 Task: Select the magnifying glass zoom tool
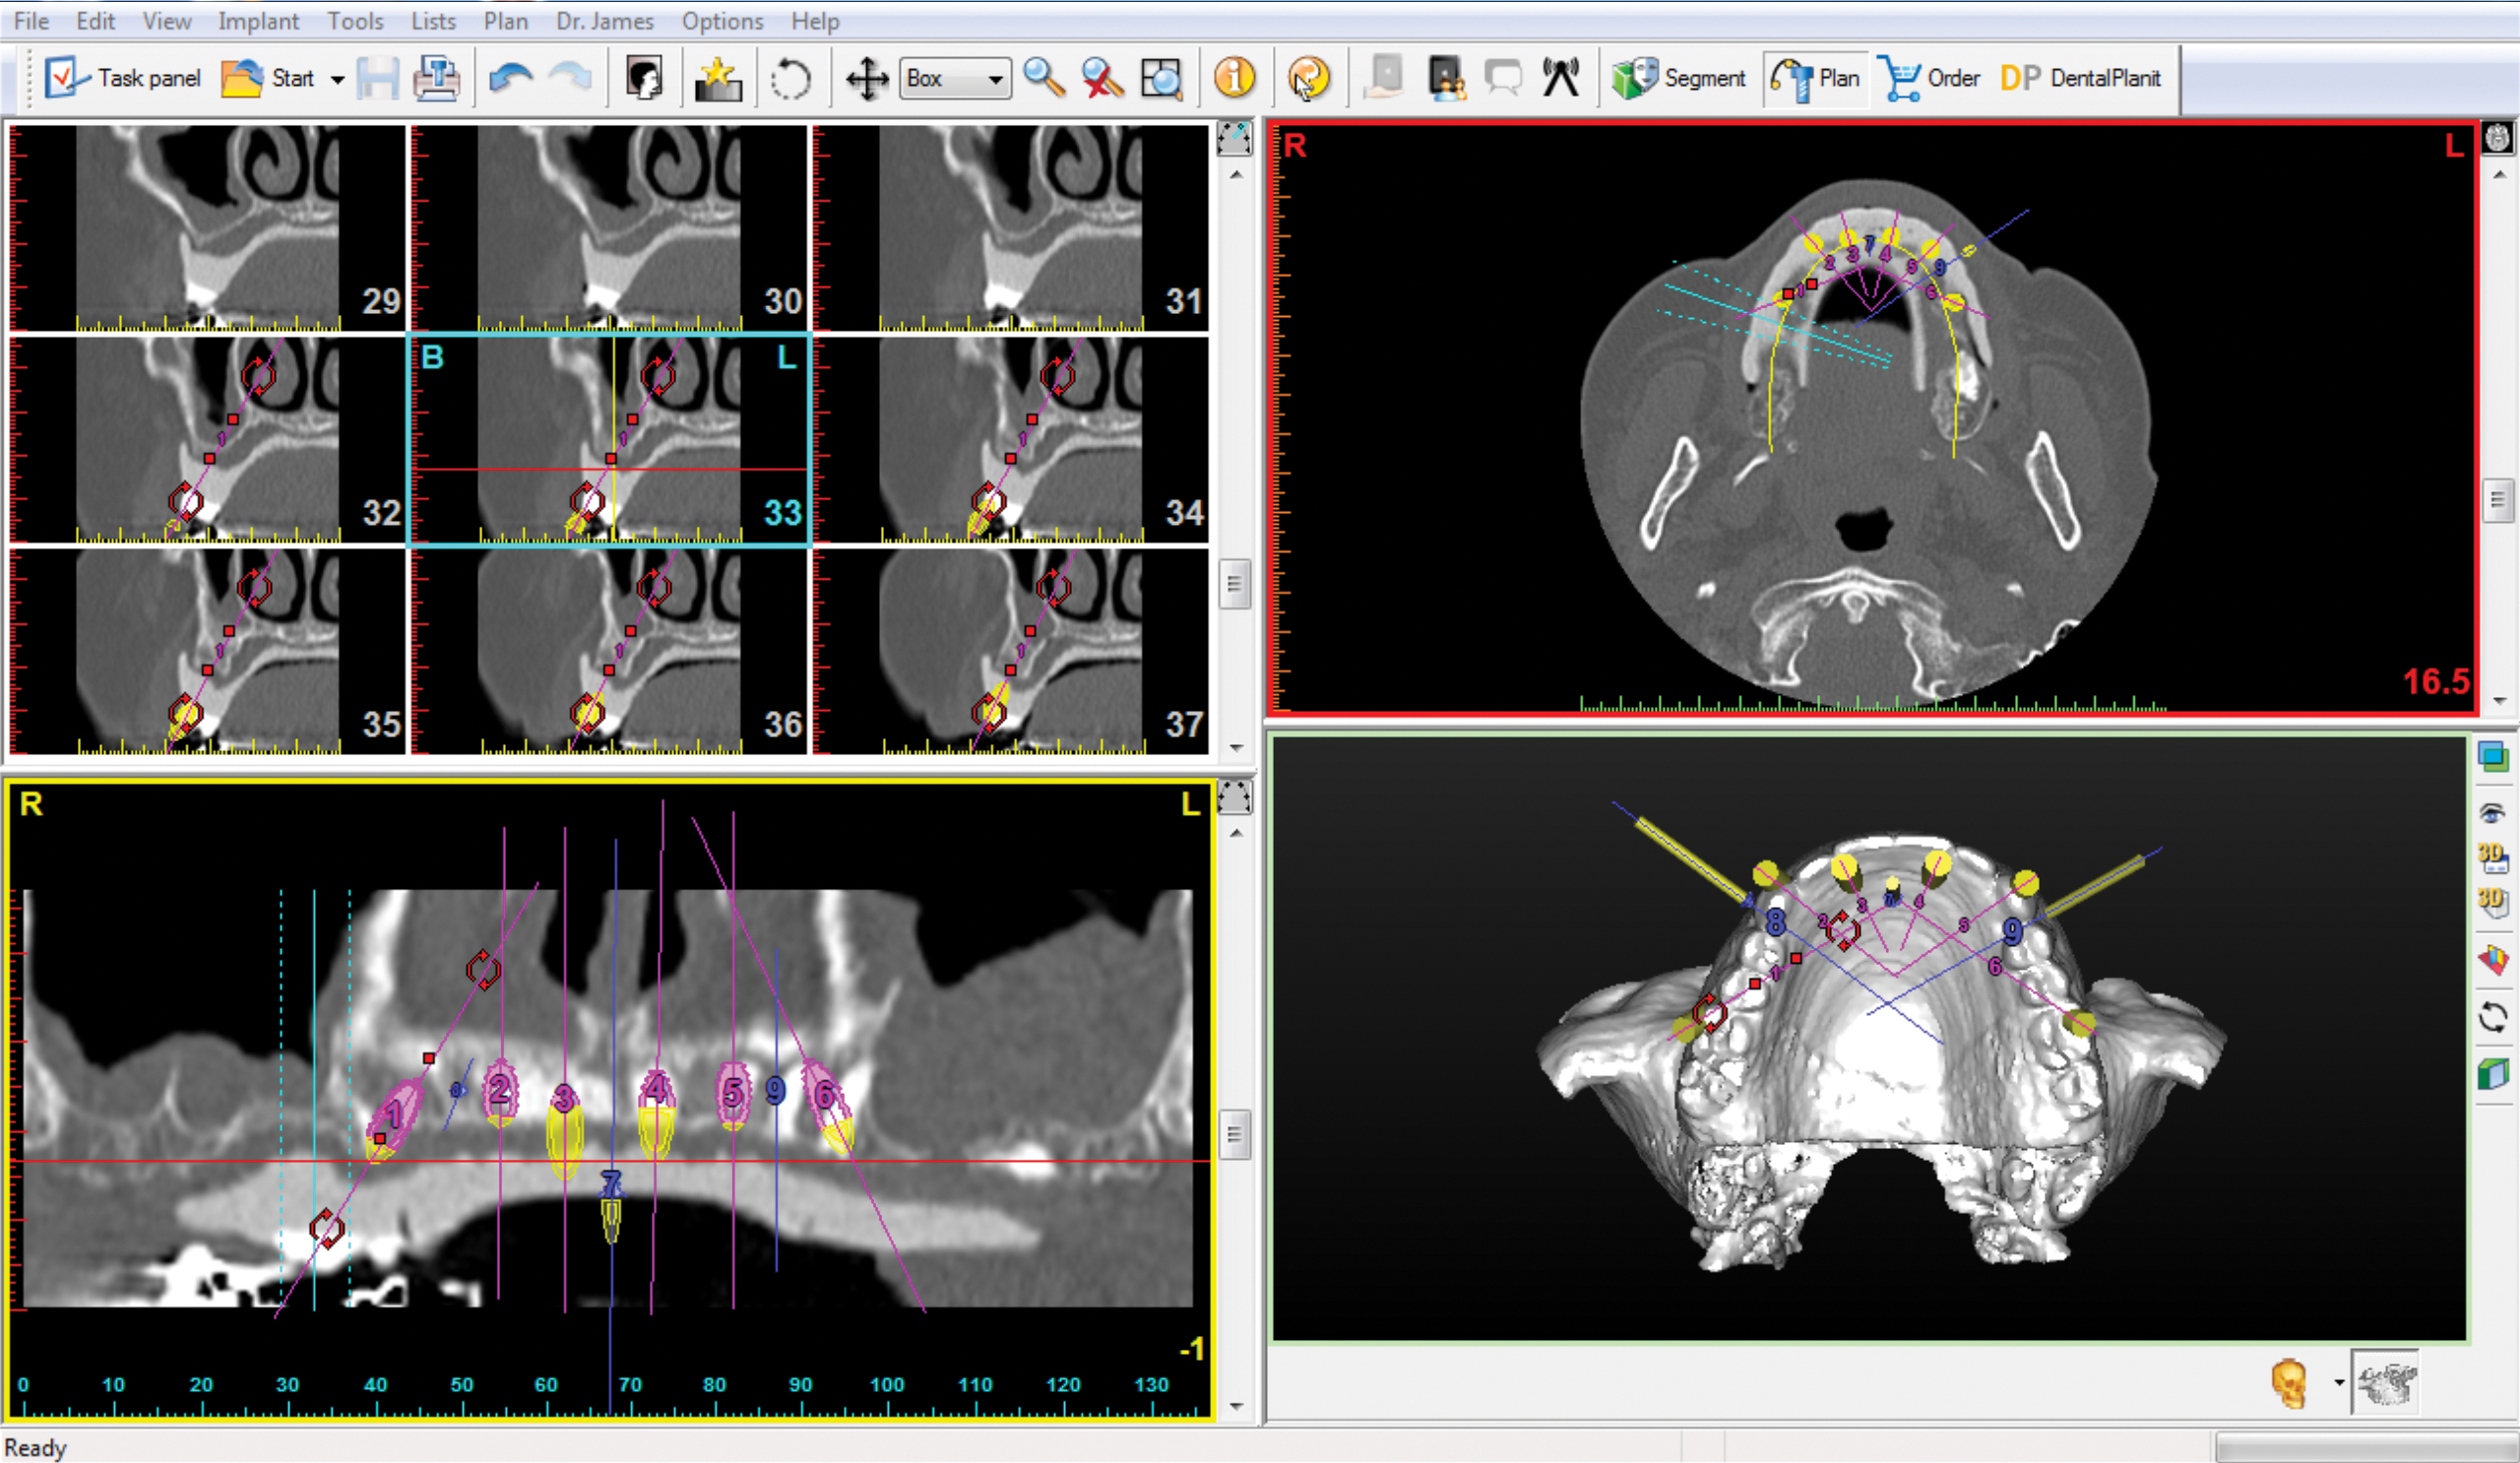(x=1044, y=78)
